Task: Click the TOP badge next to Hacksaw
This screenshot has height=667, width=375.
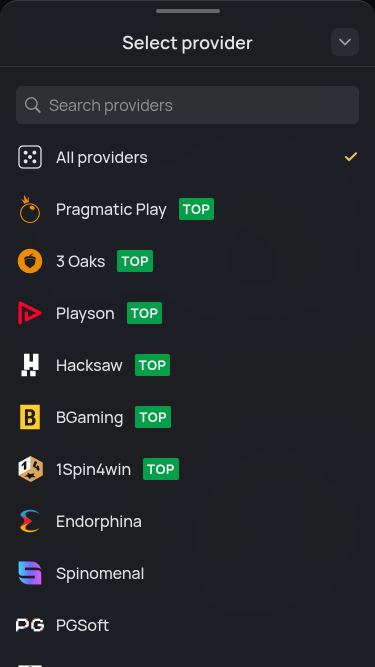Action: coord(152,365)
